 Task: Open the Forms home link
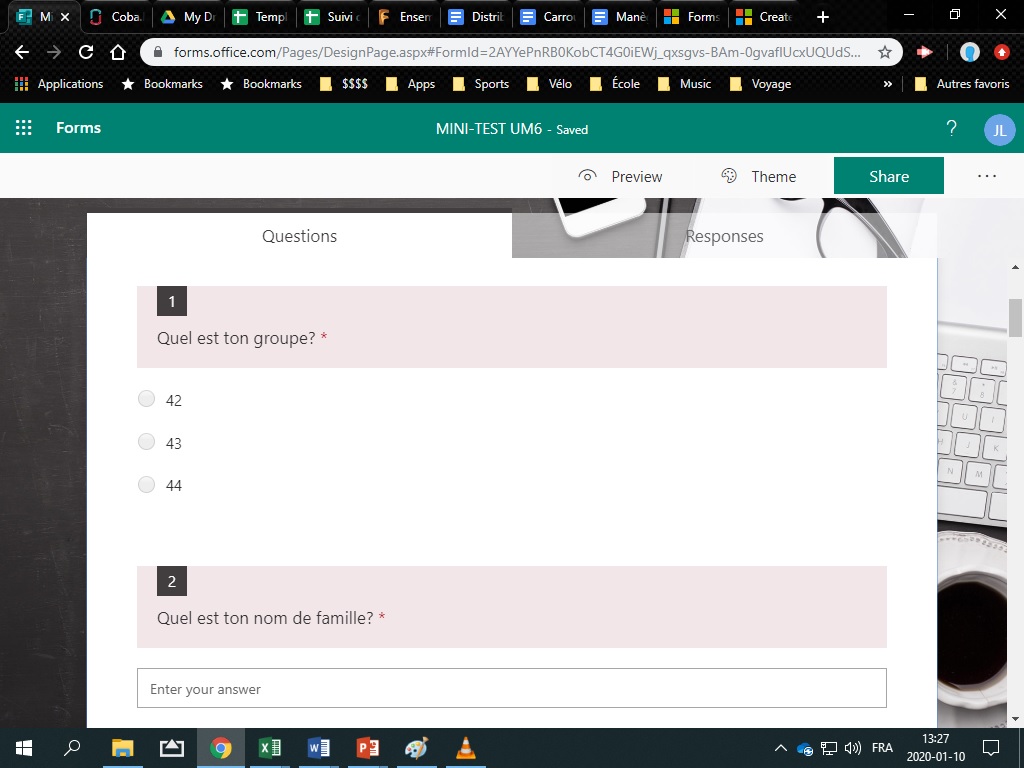(78, 128)
